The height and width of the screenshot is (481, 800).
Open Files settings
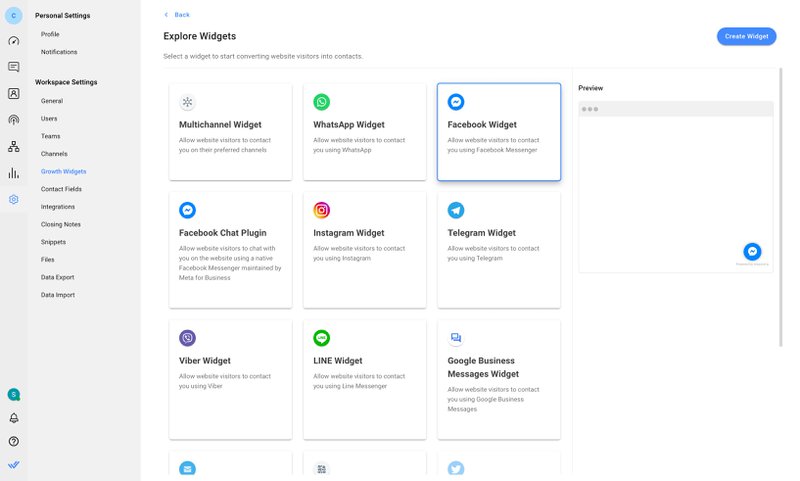pyautogui.click(x=47, y=260)
